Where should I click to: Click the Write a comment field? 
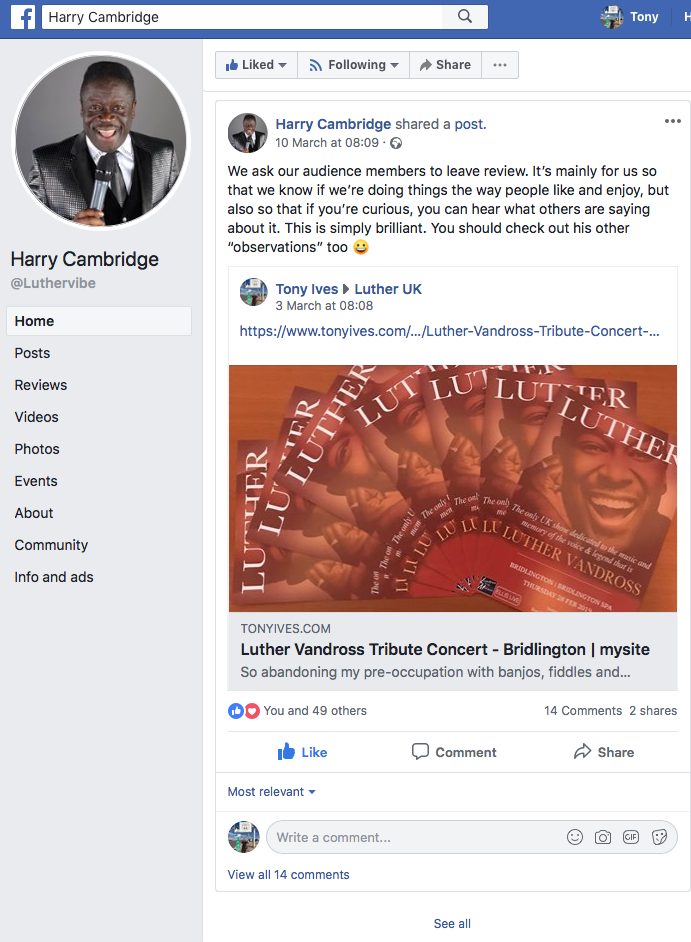click(x=410, y=837)
